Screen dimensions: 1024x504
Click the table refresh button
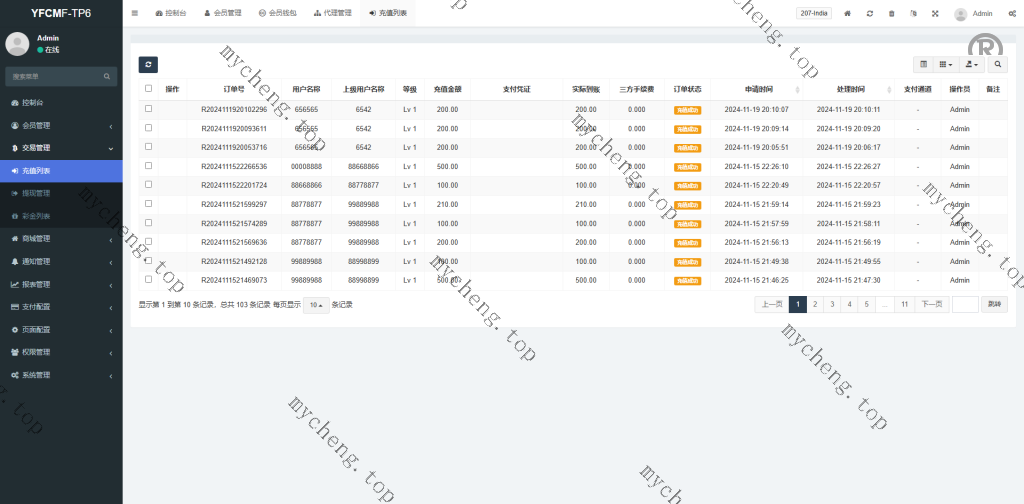[x=148, y=64]
